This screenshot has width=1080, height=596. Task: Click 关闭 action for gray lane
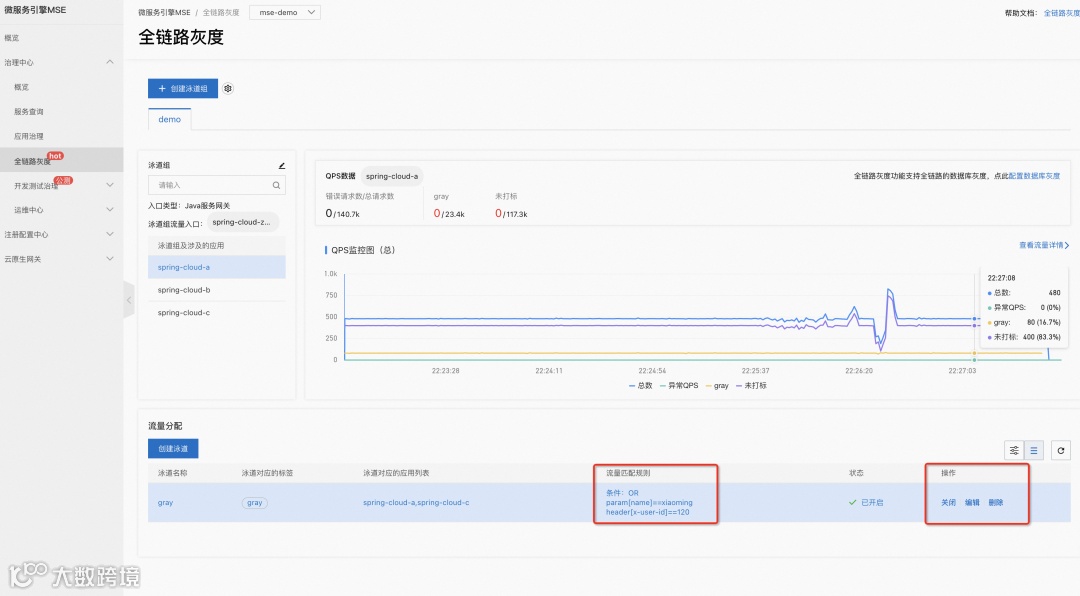tap(948, 502)
